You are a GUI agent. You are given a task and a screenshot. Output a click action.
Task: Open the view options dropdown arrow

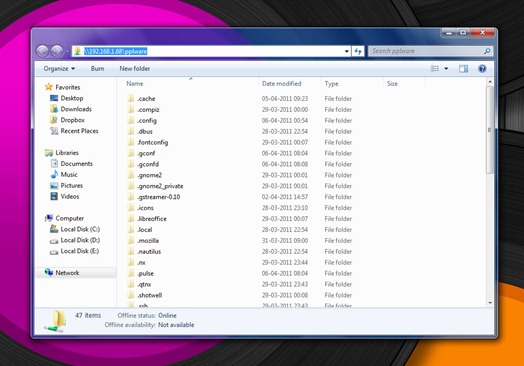tap(446, 69)
